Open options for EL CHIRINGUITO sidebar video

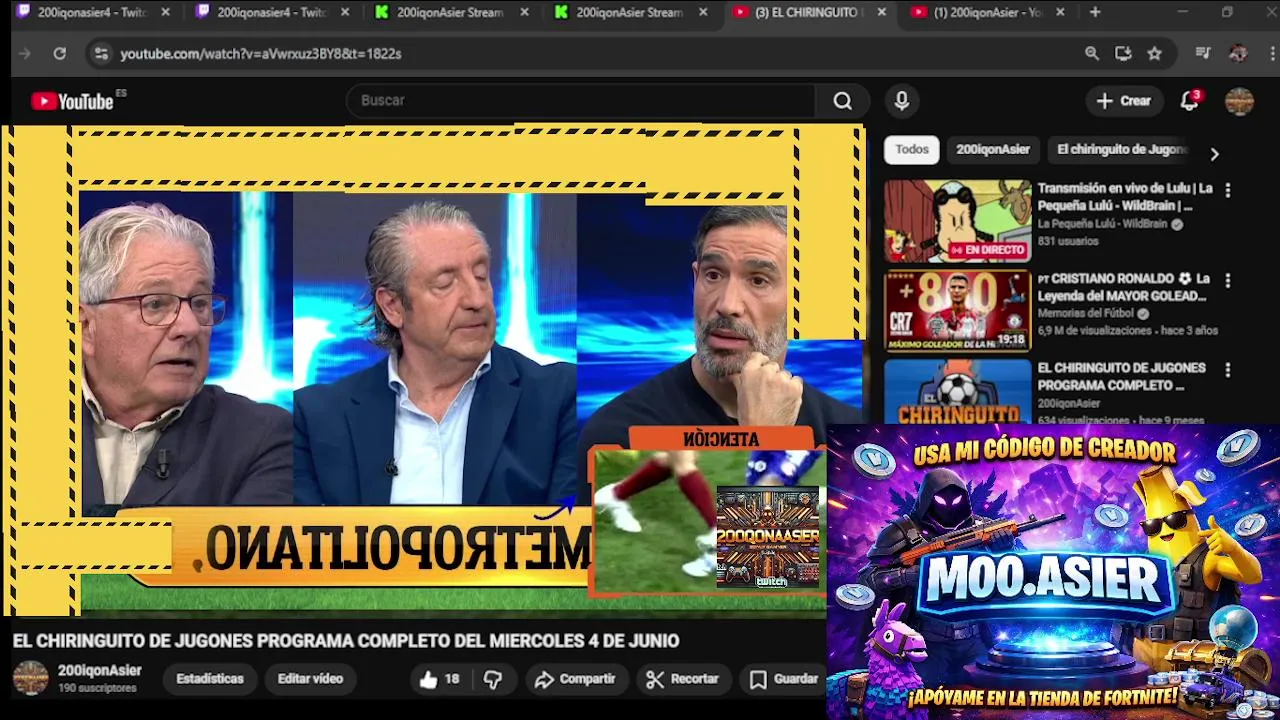tap(1228, 370)
